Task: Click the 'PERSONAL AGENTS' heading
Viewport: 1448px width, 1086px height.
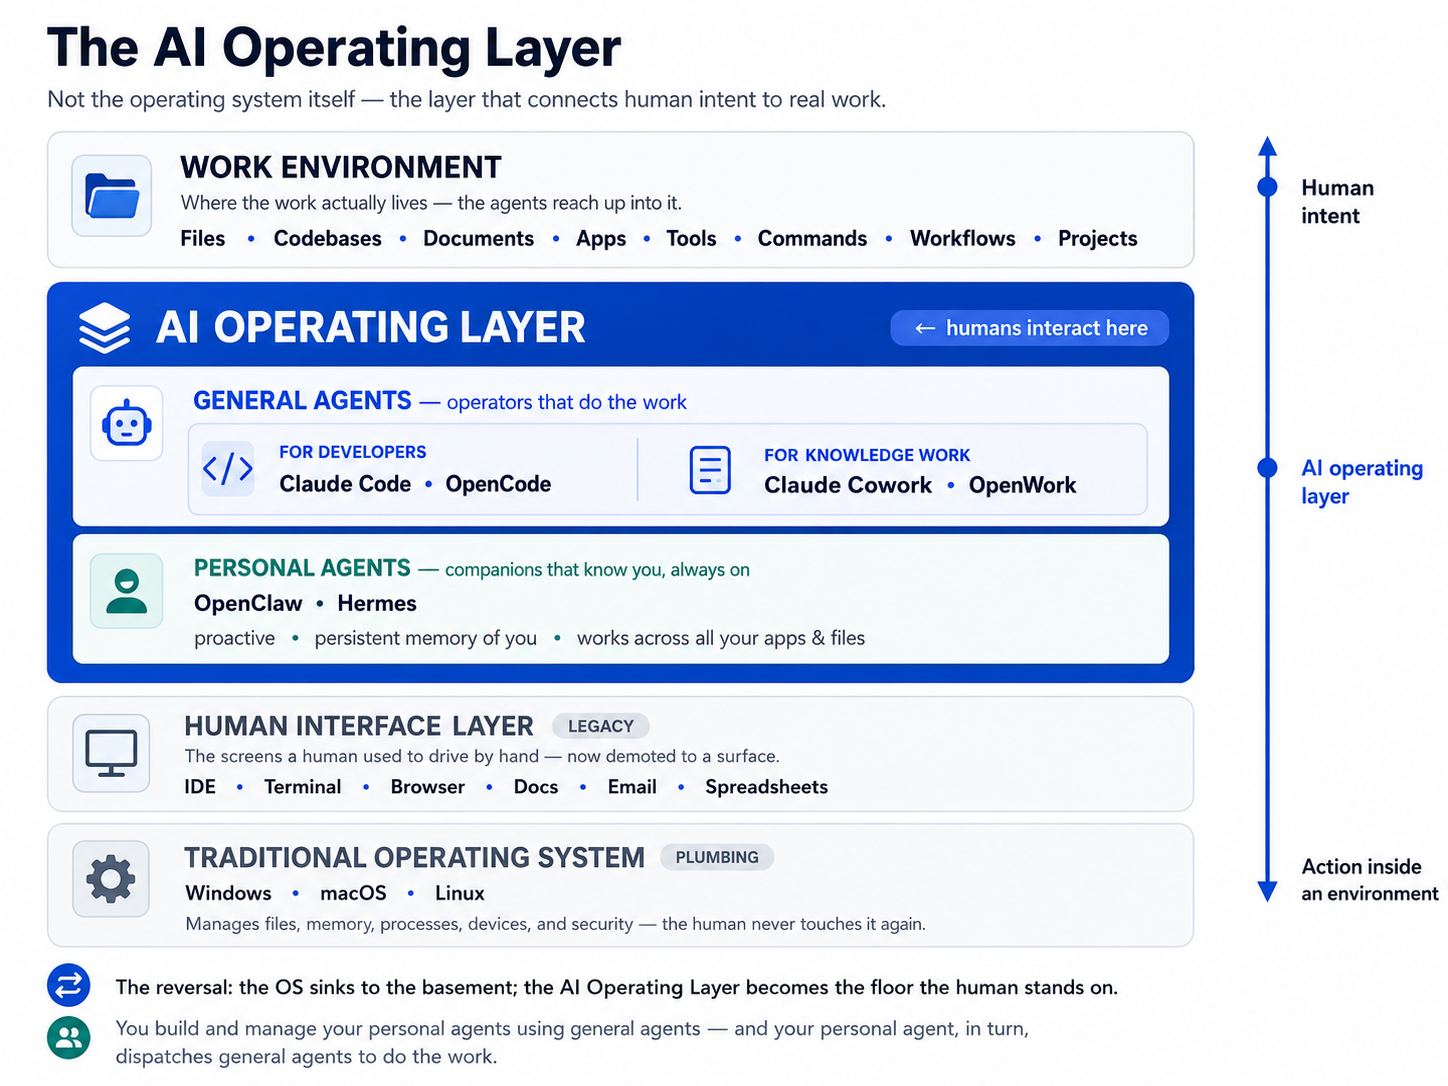Action: click(302, 568)
